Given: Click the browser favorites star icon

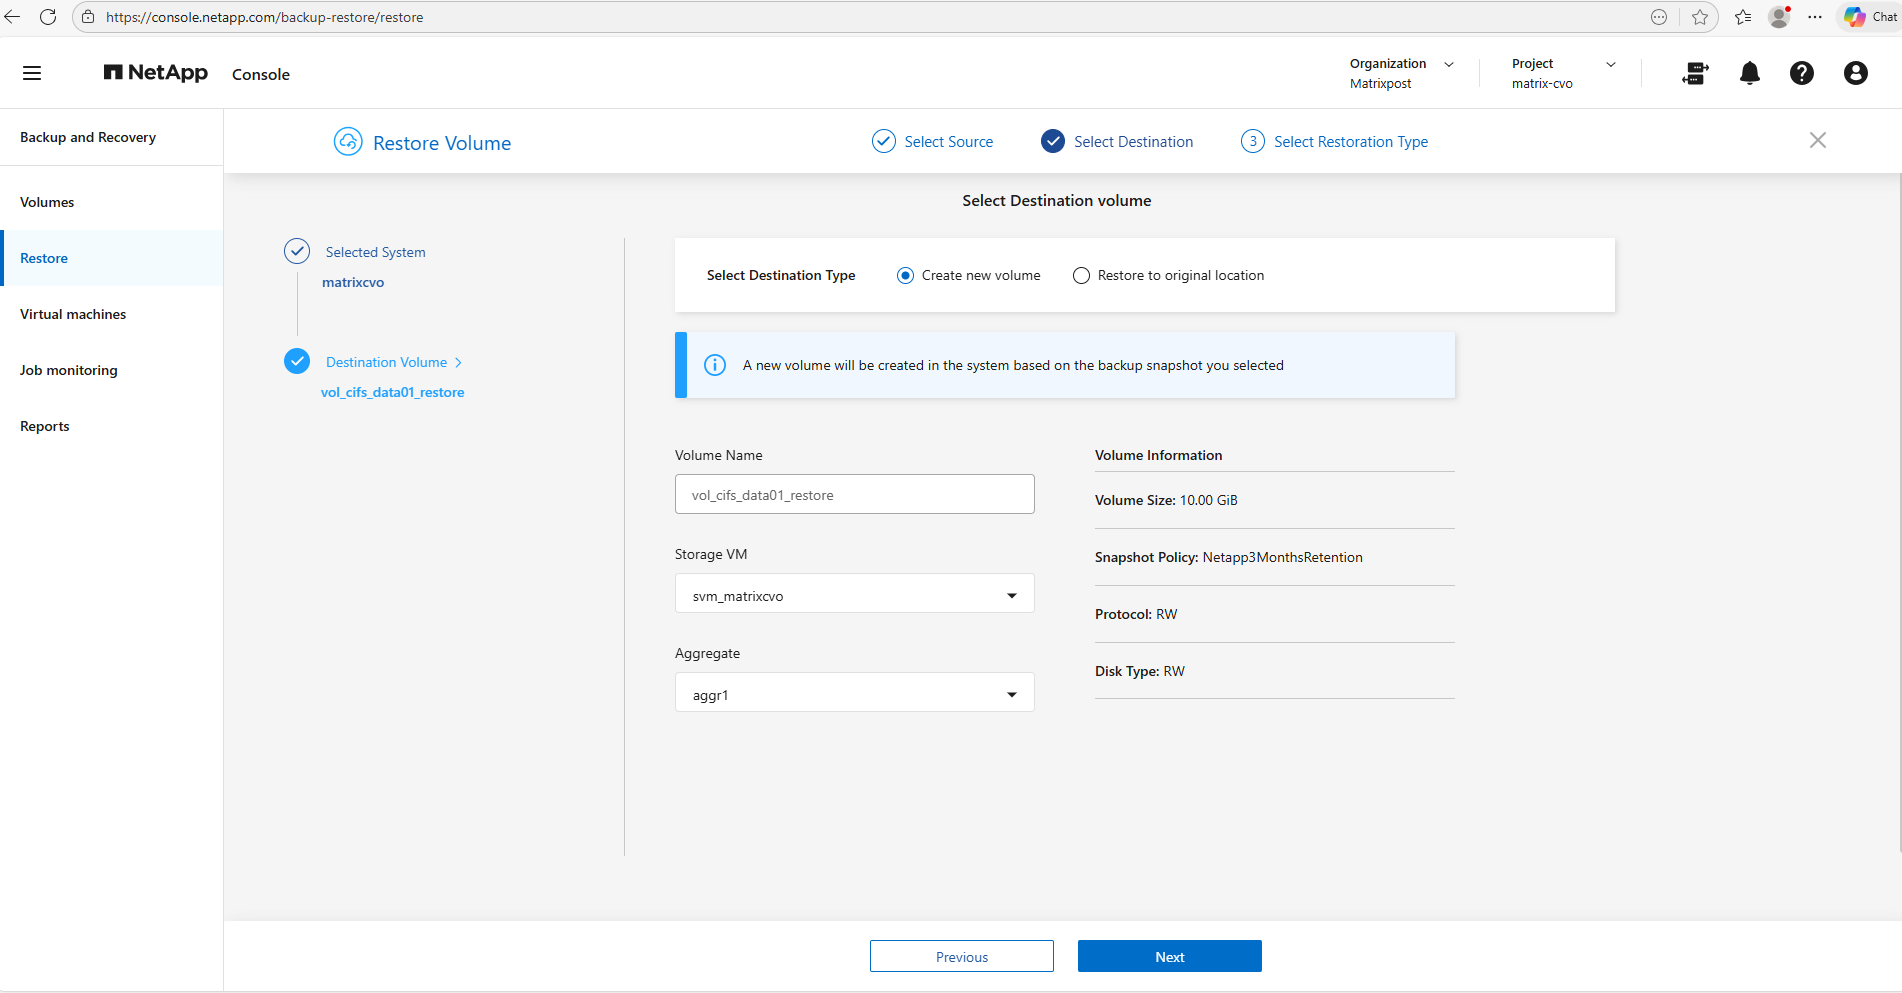Looking at the screenshot, I should pos(1699,17).
